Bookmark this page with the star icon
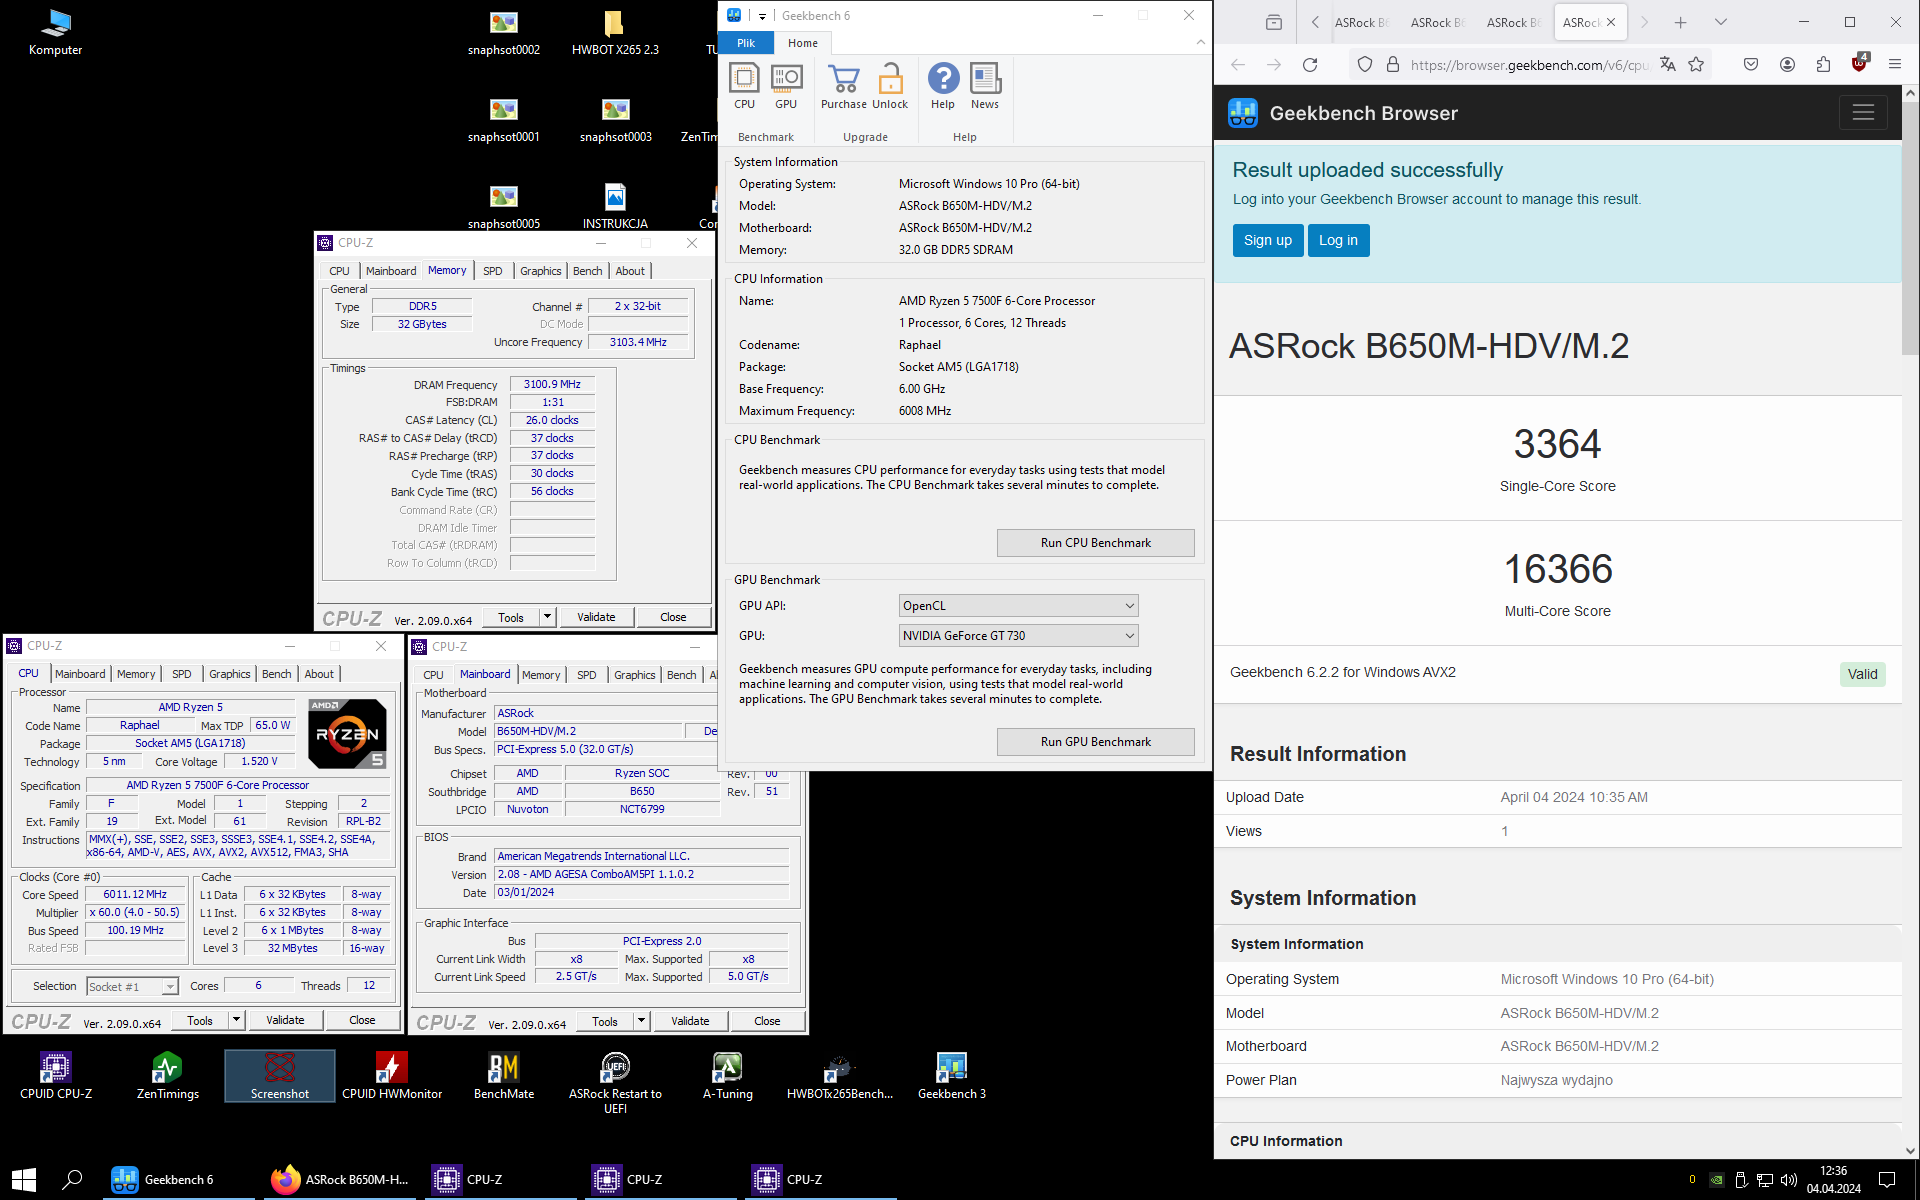 click(x=1696, y=65)
